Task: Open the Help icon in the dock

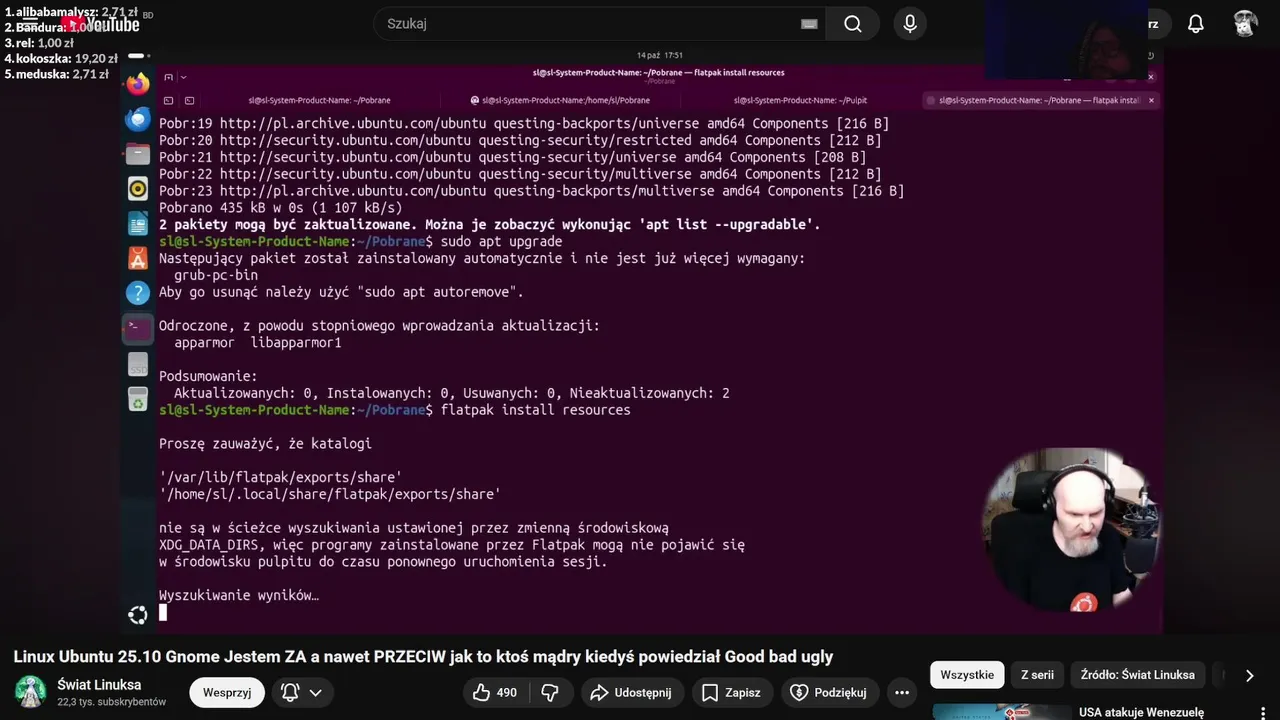Action: (x=138, y=293)
